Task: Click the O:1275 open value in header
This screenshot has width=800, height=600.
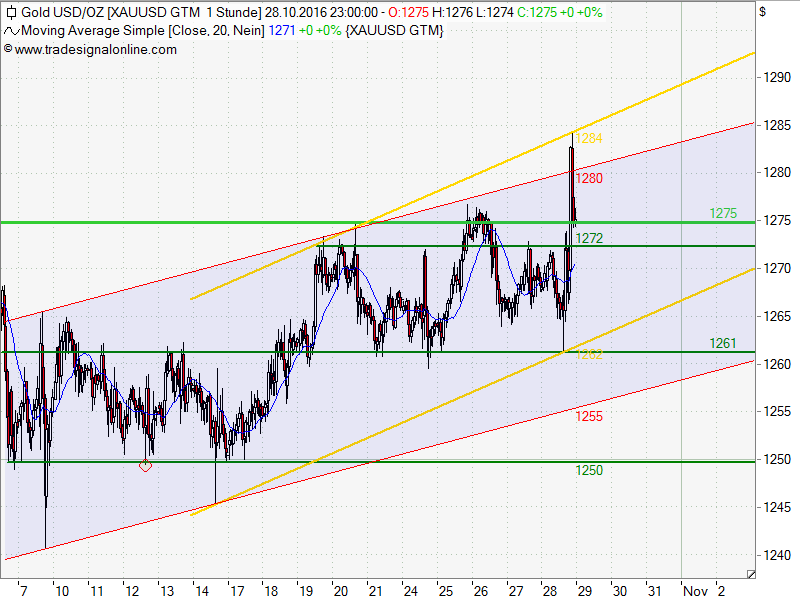Action: 408,12
